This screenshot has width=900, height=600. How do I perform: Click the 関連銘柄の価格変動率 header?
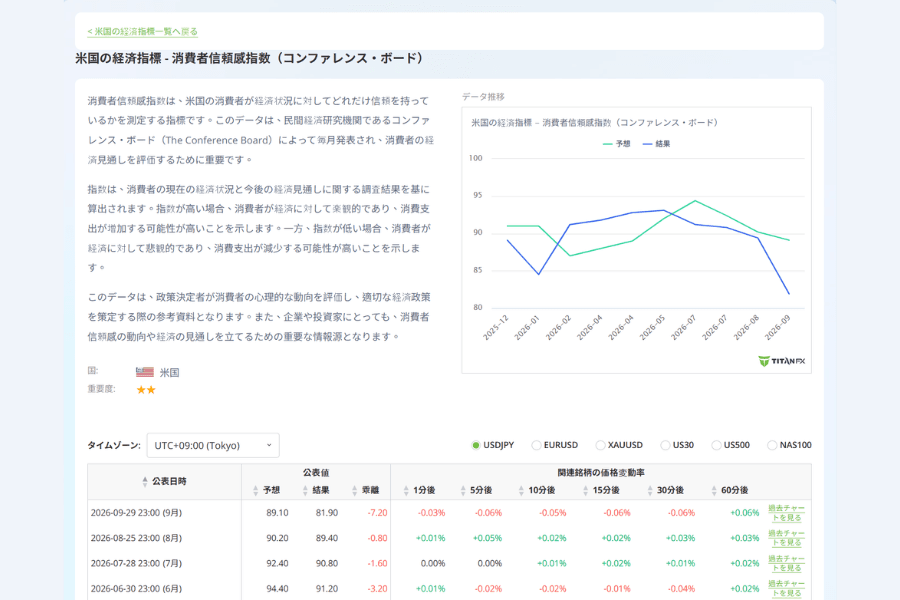601,473
